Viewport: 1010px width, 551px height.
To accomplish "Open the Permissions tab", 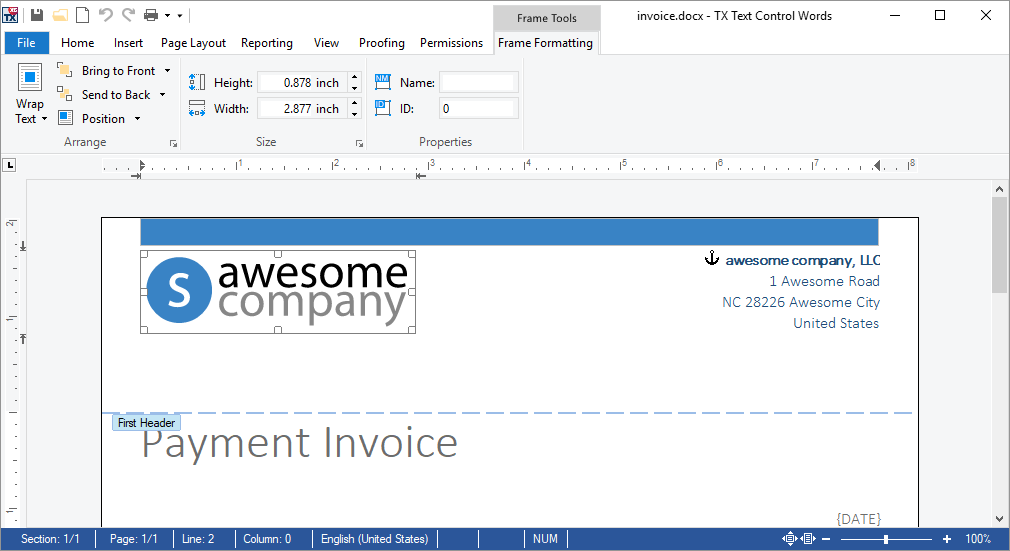I will (452, 43).
